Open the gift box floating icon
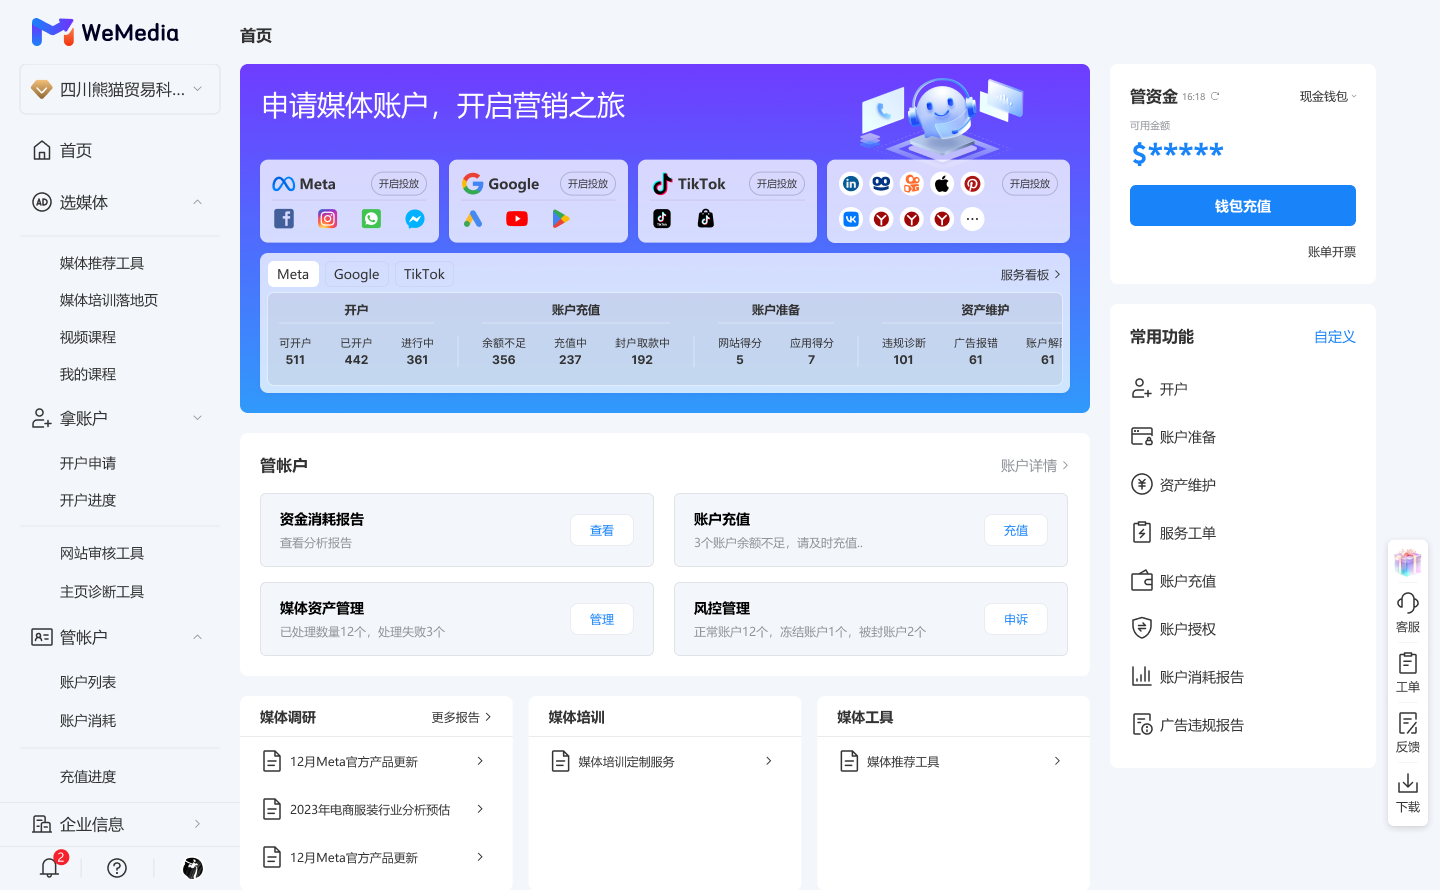This screenshot has width=1440, height=890. tap(1408, 562)
